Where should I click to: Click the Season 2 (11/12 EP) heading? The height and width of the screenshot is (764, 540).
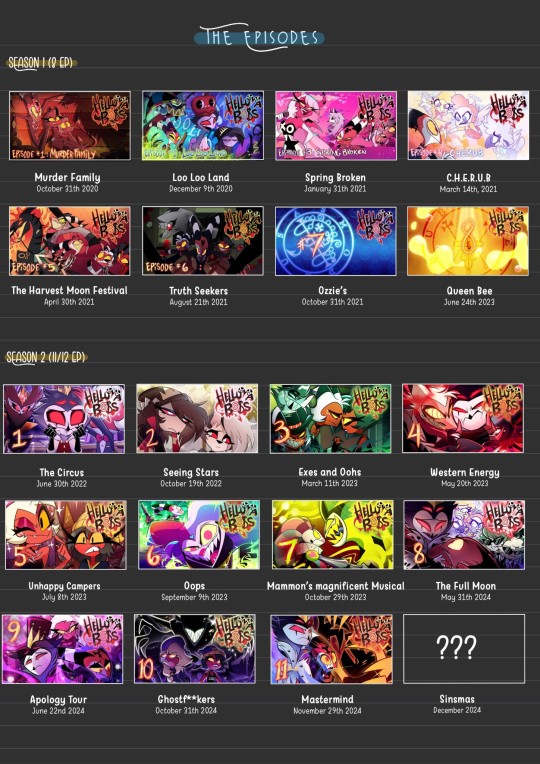pyautogui.click(x=46, y=358)
